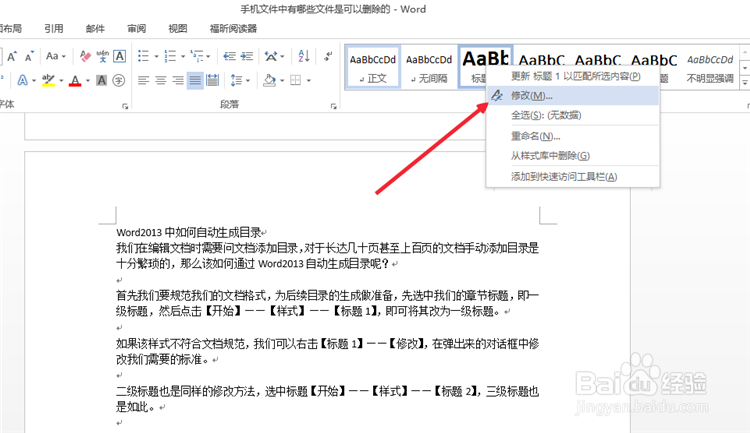Expand the shading color dropdown arrow

(282, 81)
